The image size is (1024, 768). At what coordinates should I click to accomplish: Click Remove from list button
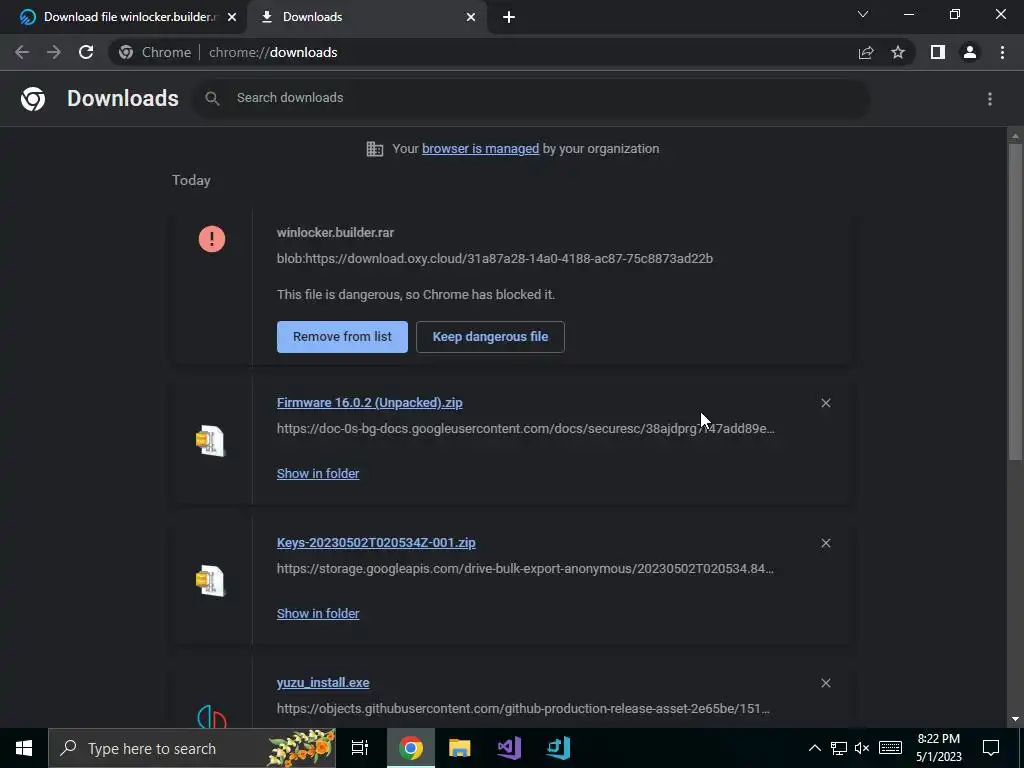[342, 337]
